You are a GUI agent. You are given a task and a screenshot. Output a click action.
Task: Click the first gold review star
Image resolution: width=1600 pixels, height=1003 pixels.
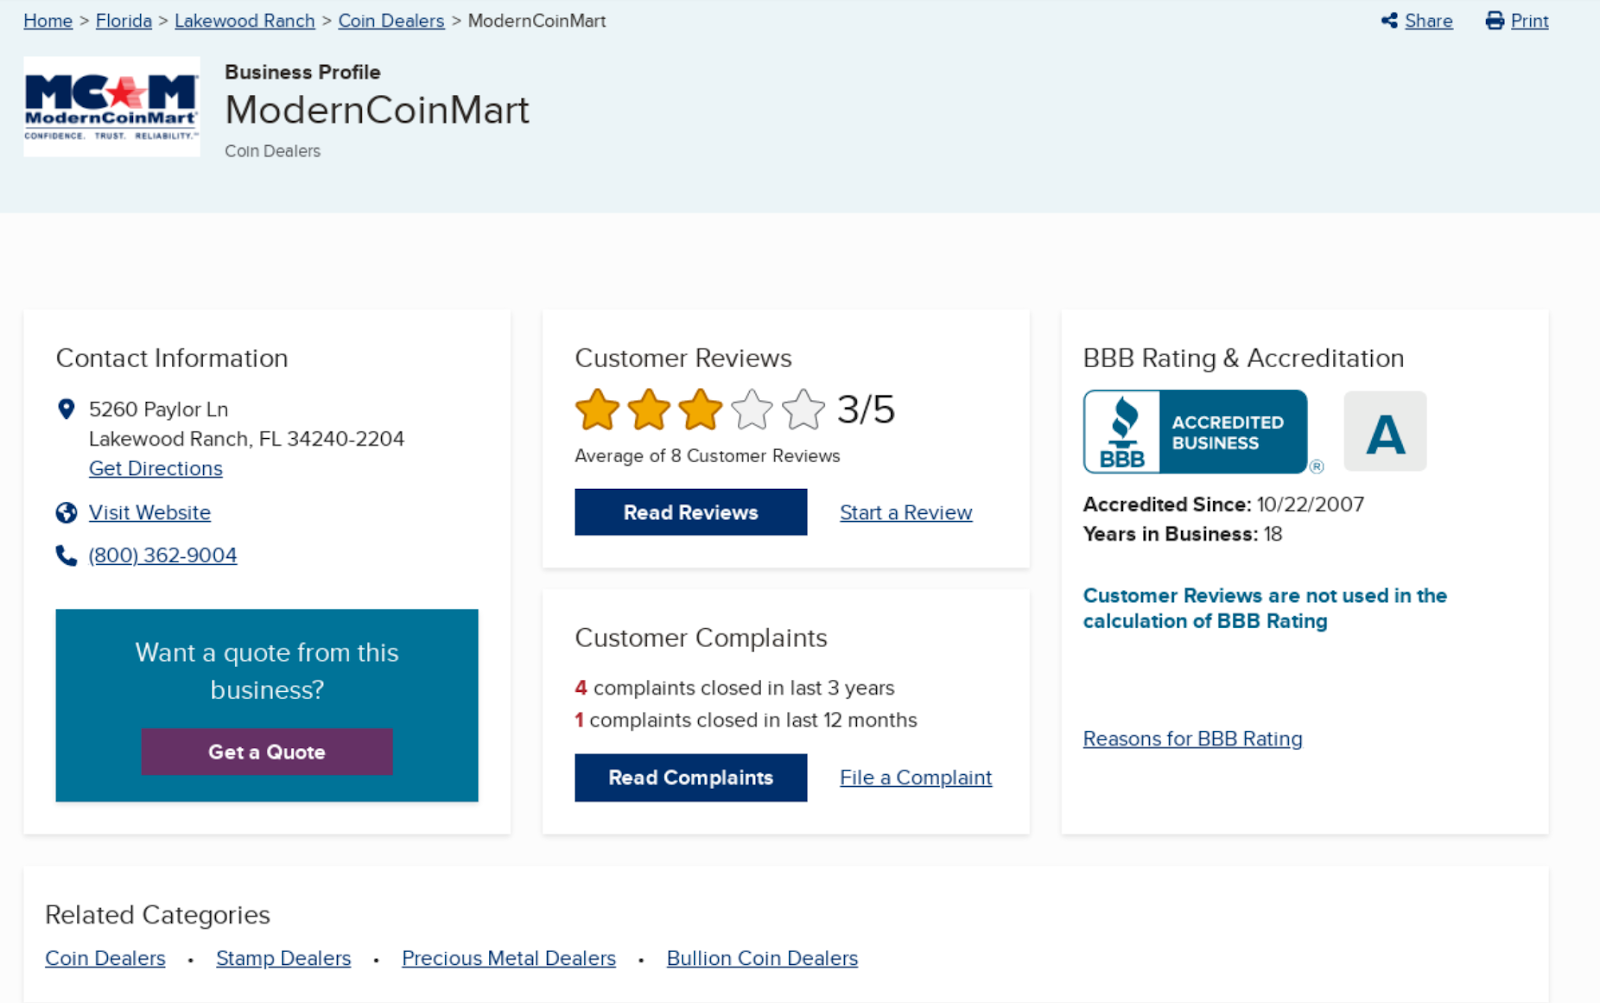click(x=597, y=410)
